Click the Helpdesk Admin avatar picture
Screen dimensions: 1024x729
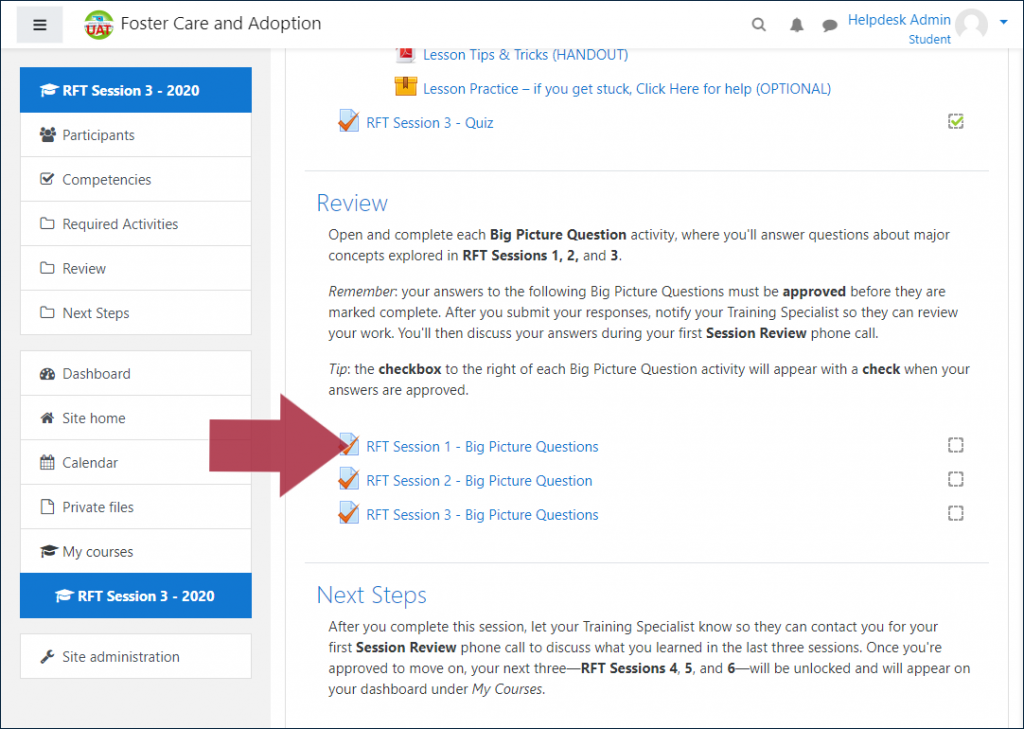(x=971, y=25)
